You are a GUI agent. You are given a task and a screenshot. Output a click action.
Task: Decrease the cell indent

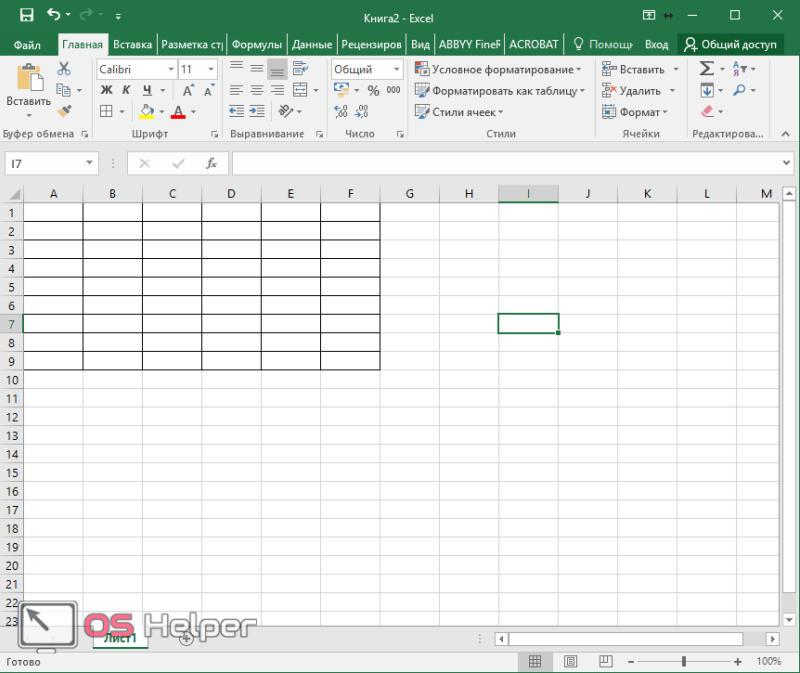coord(236,111)
